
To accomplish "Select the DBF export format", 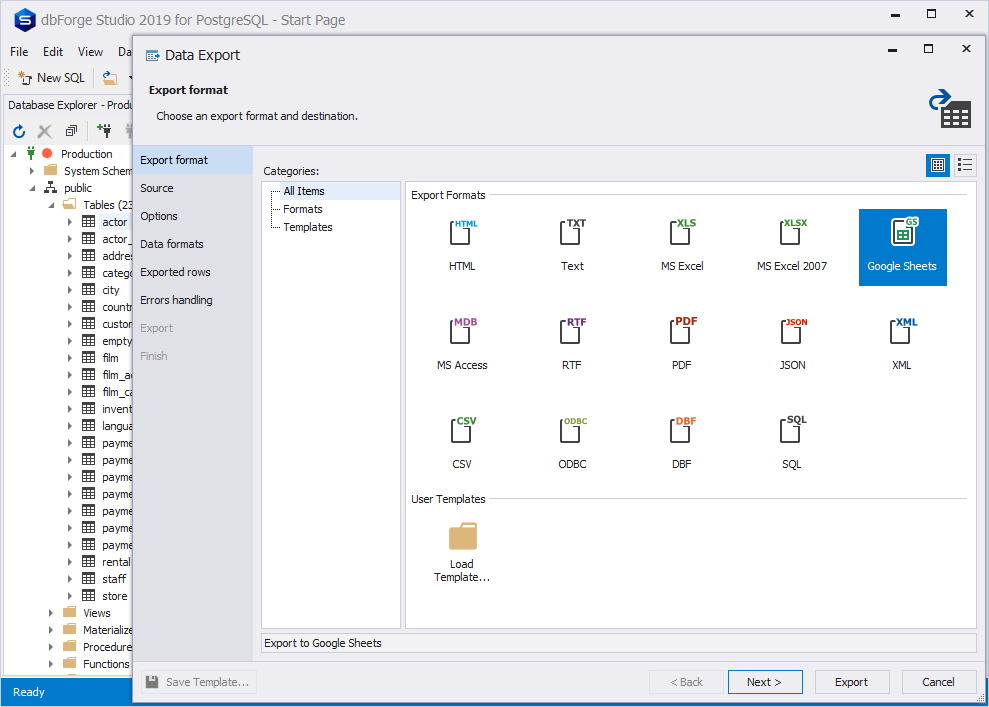I will tap(682, 444).
